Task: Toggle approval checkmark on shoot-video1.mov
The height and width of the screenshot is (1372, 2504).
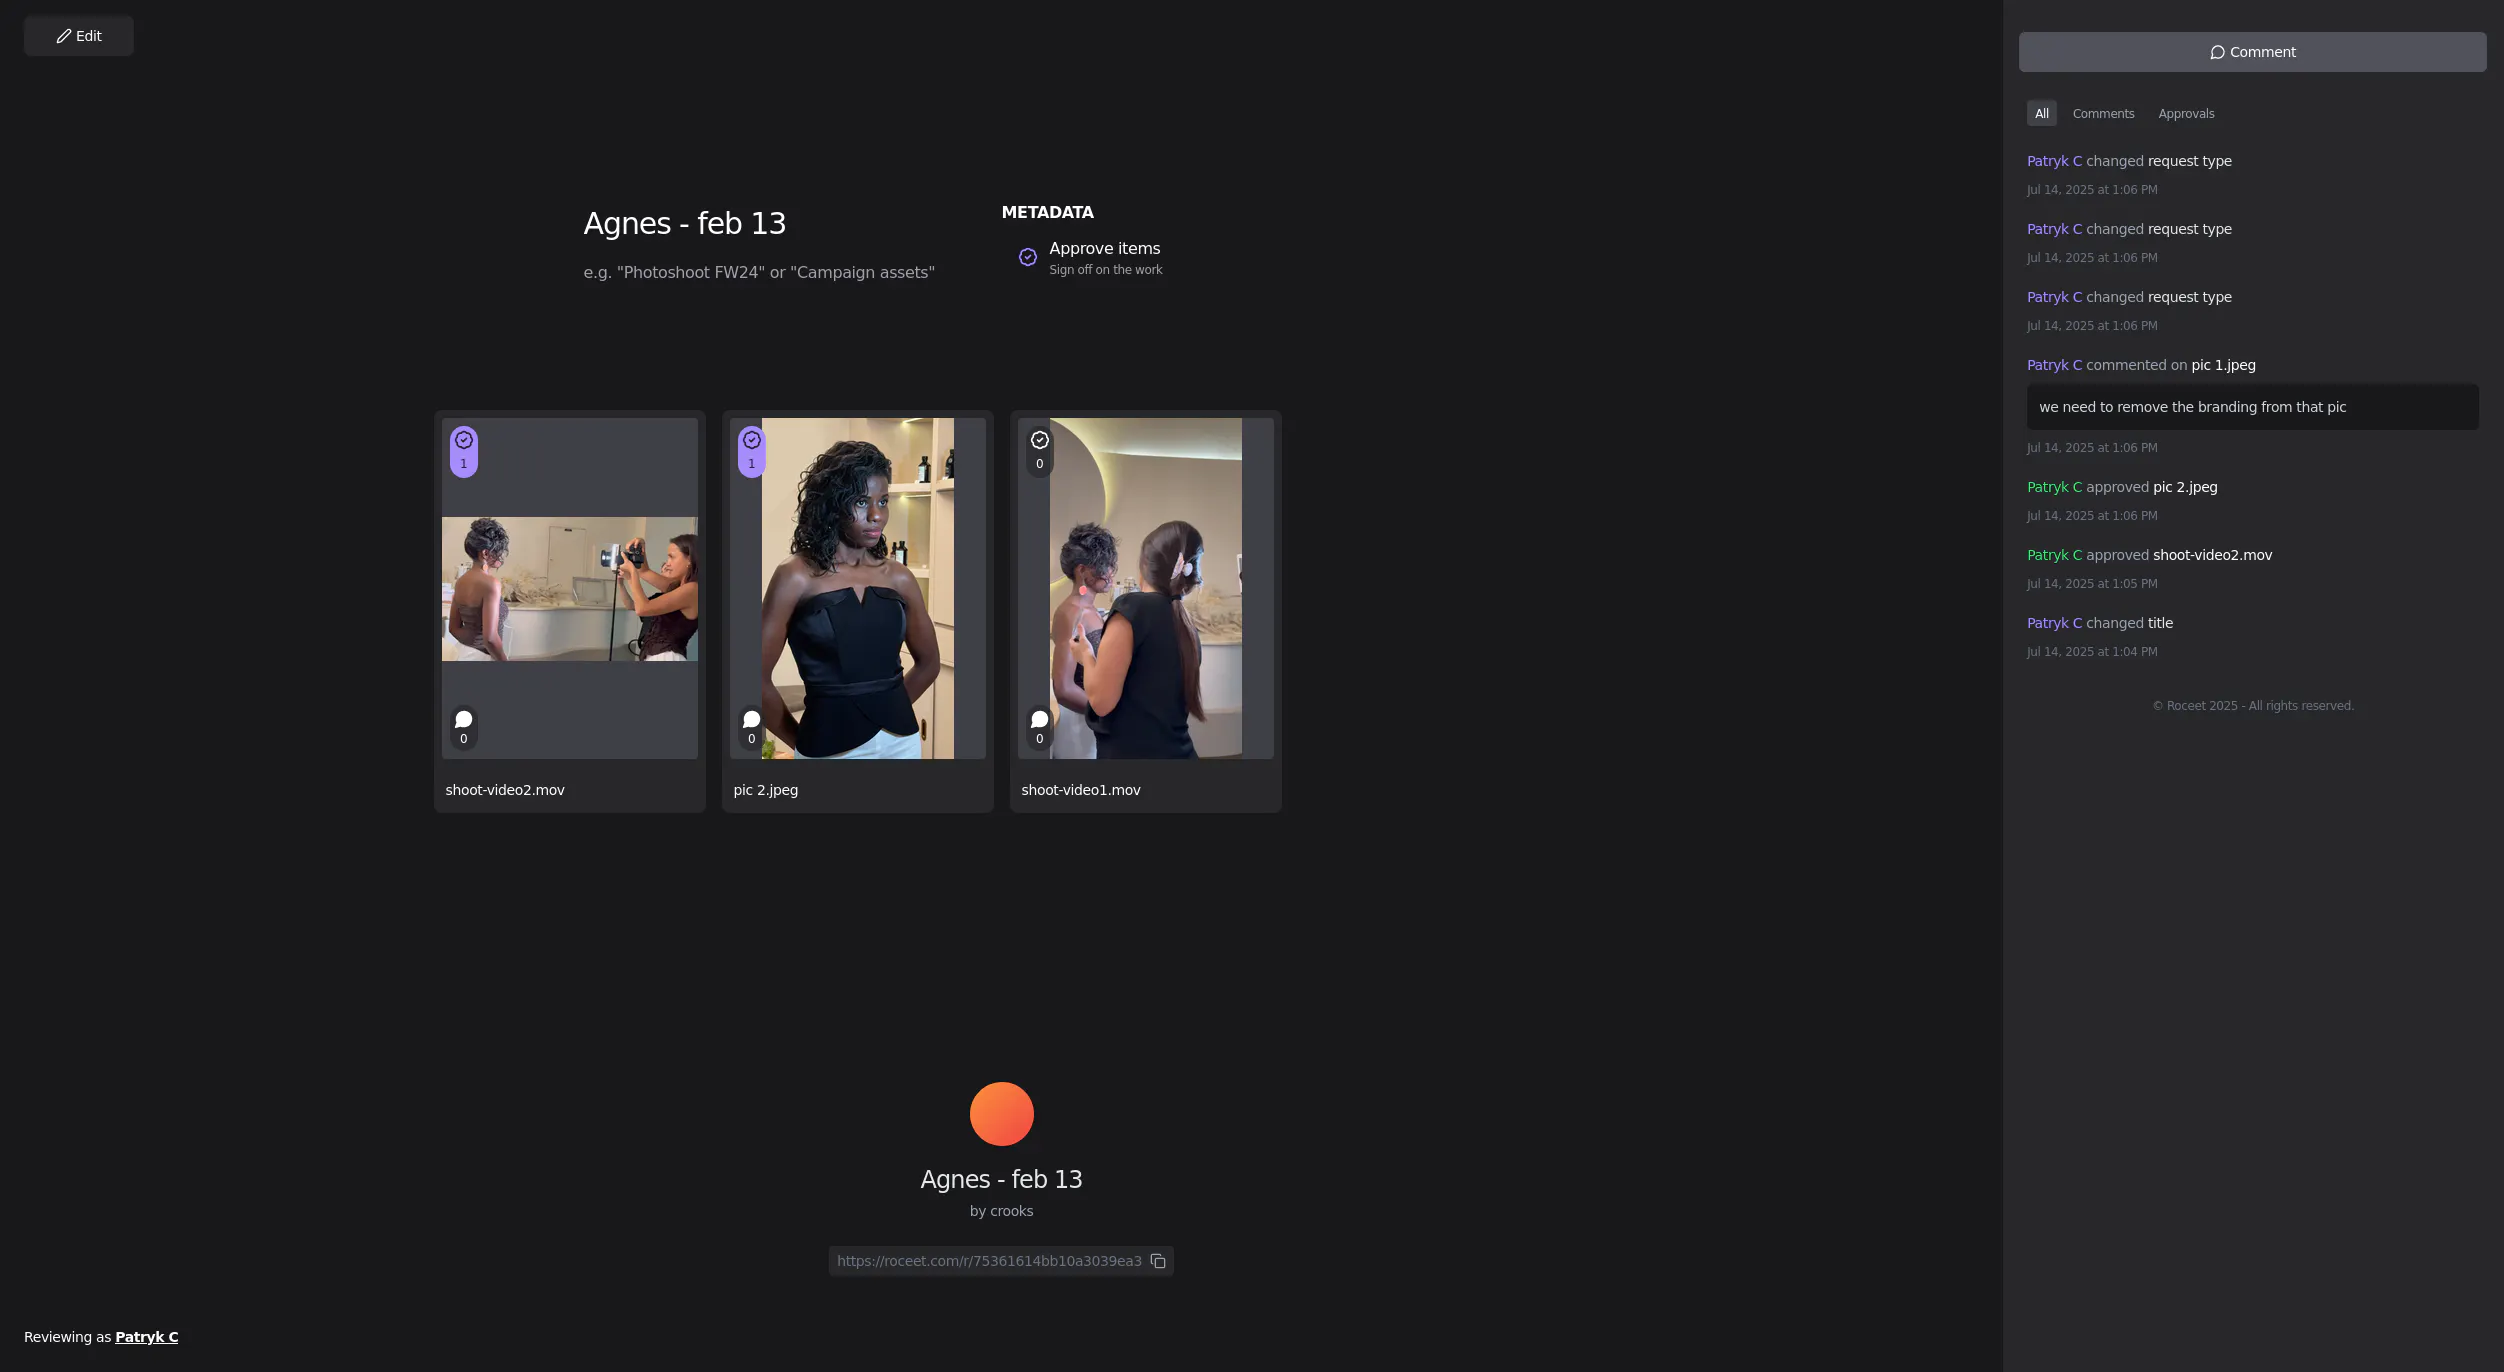Action: 1039,451
